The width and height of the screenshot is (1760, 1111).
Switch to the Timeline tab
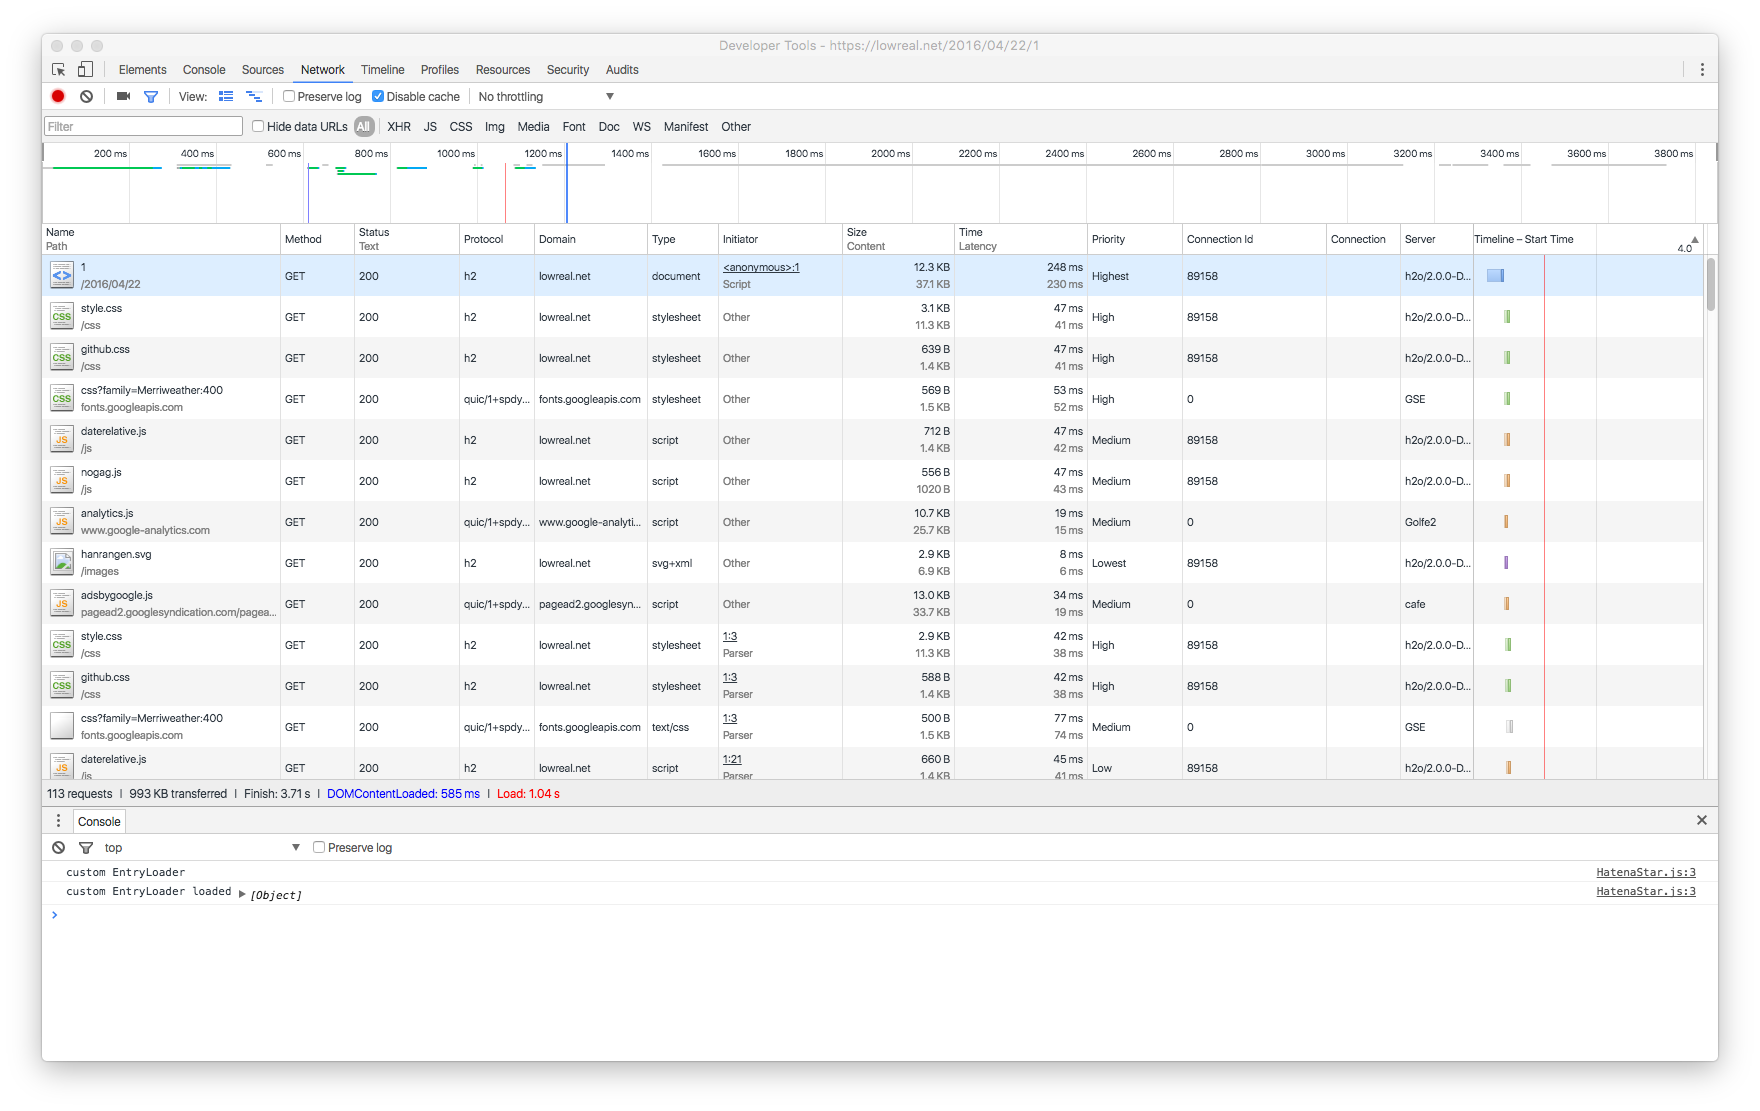[382, 69]
